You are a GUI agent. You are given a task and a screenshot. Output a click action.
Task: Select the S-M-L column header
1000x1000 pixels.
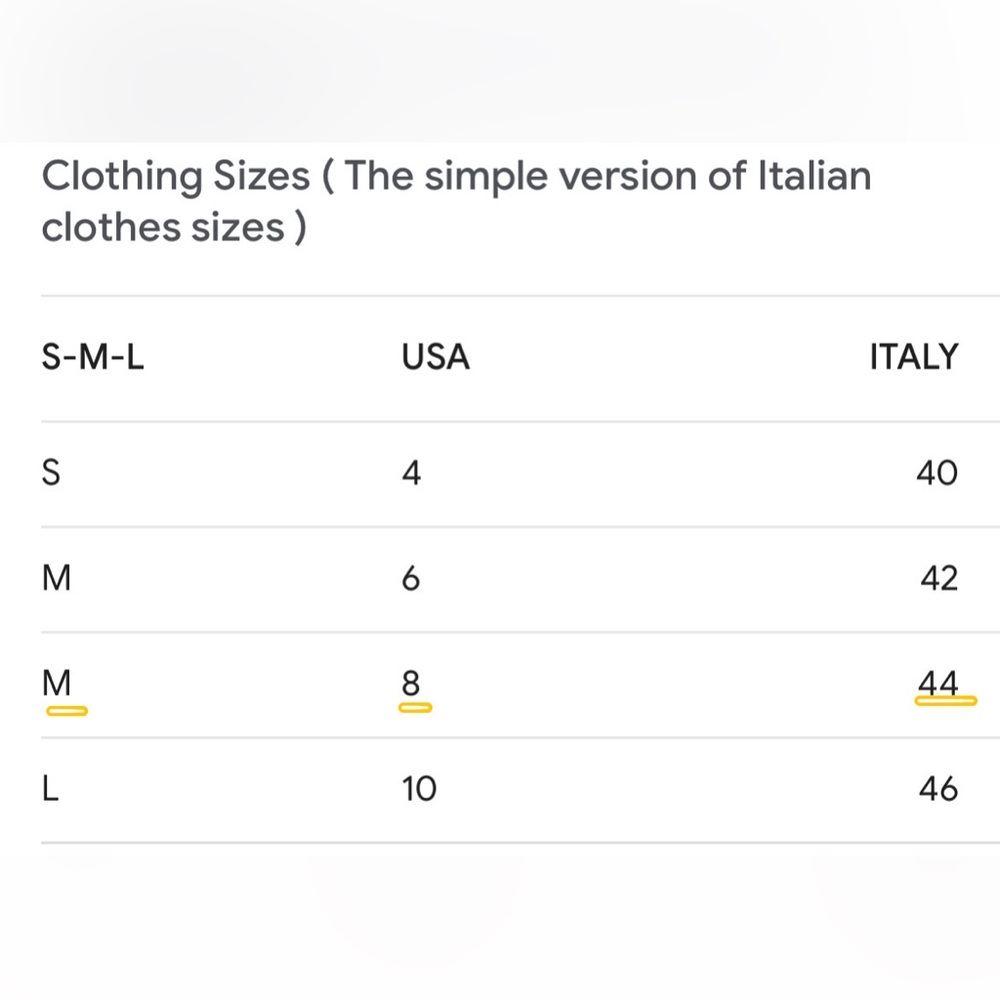[x=93, y=357]
